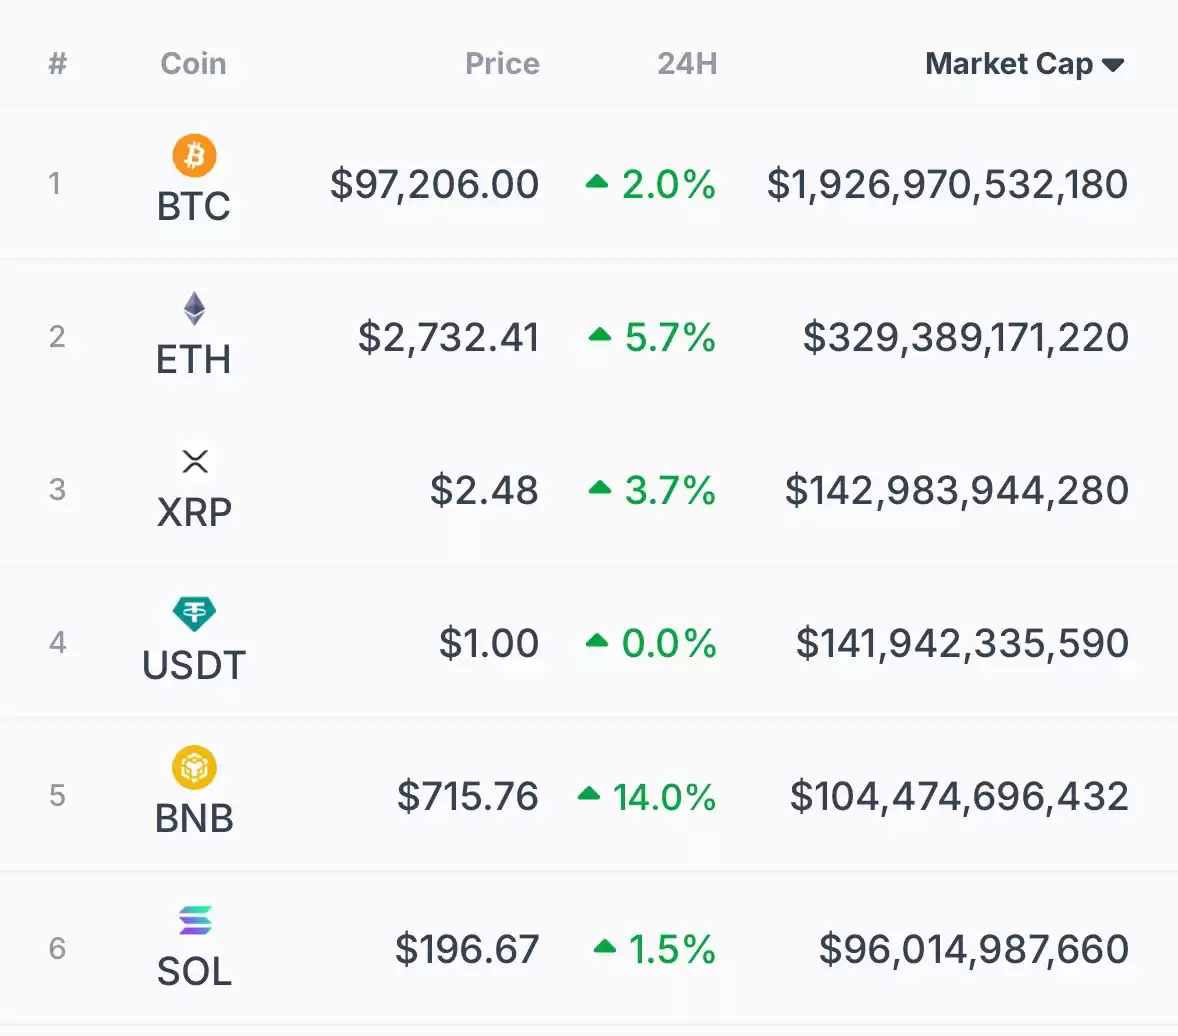Click the orange Bitcoin logo icon
This screenshot has height=1036, width=1178.
(195, 156)
